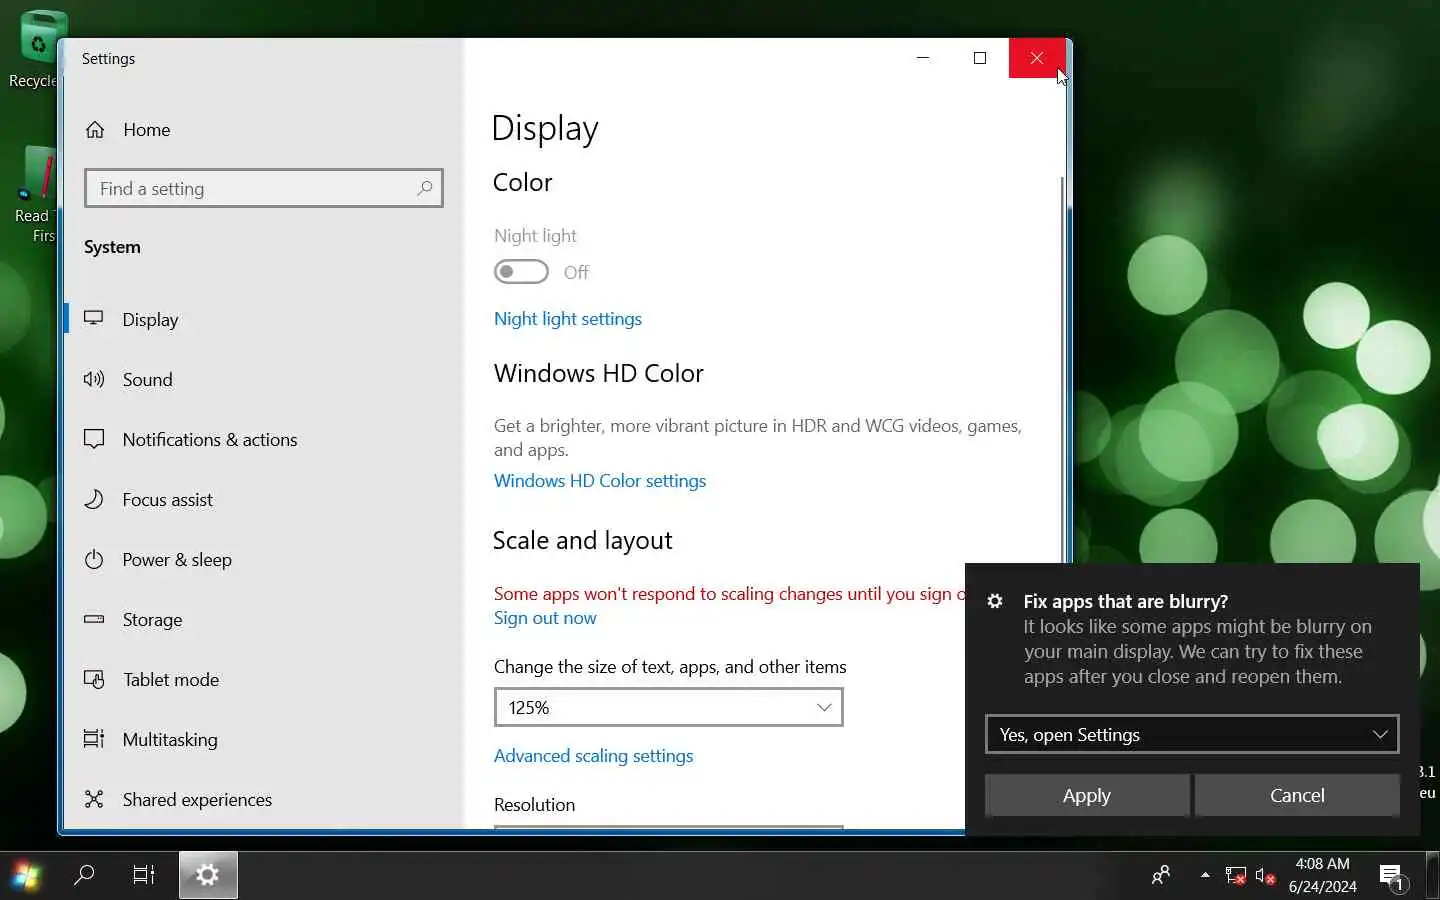Click the network status tray icon

coord(1236,876)
